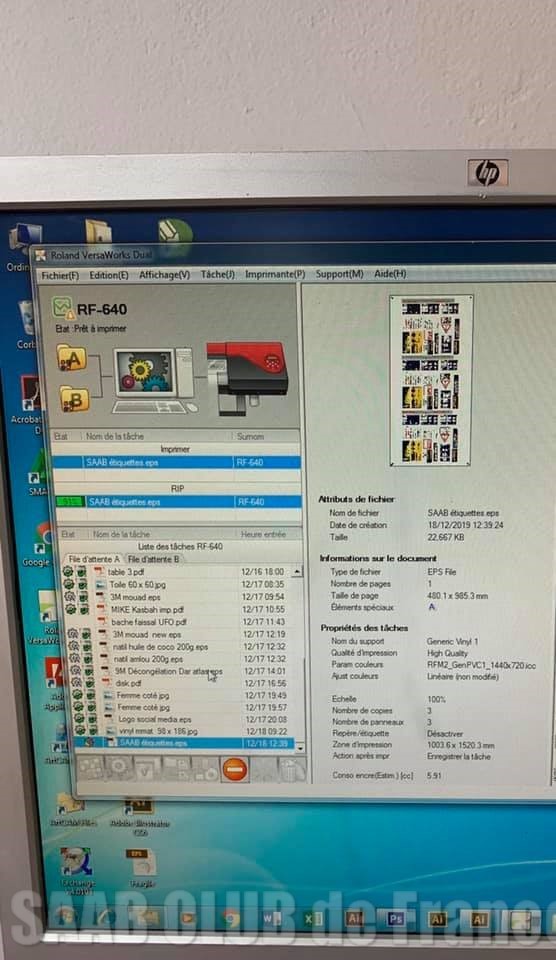556x960 pixels.
Task: Click scroll down arrow of job list
Action: 299,747
